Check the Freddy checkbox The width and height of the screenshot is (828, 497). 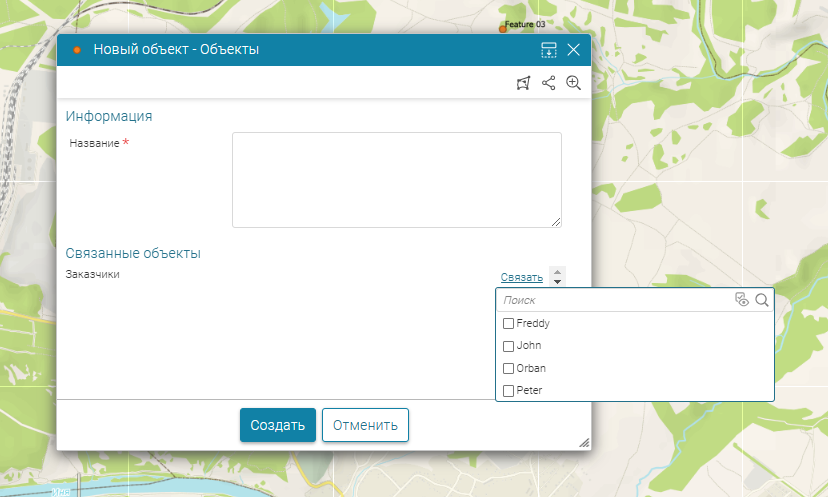tap(508, 324)
